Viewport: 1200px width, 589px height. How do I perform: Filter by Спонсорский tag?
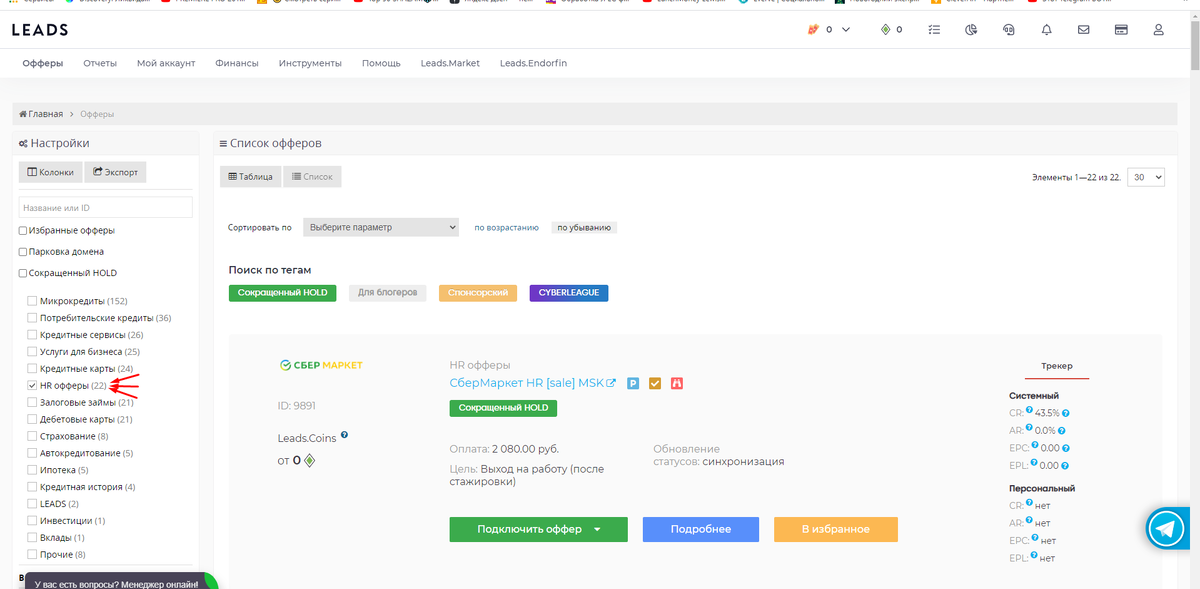(478, 293)
